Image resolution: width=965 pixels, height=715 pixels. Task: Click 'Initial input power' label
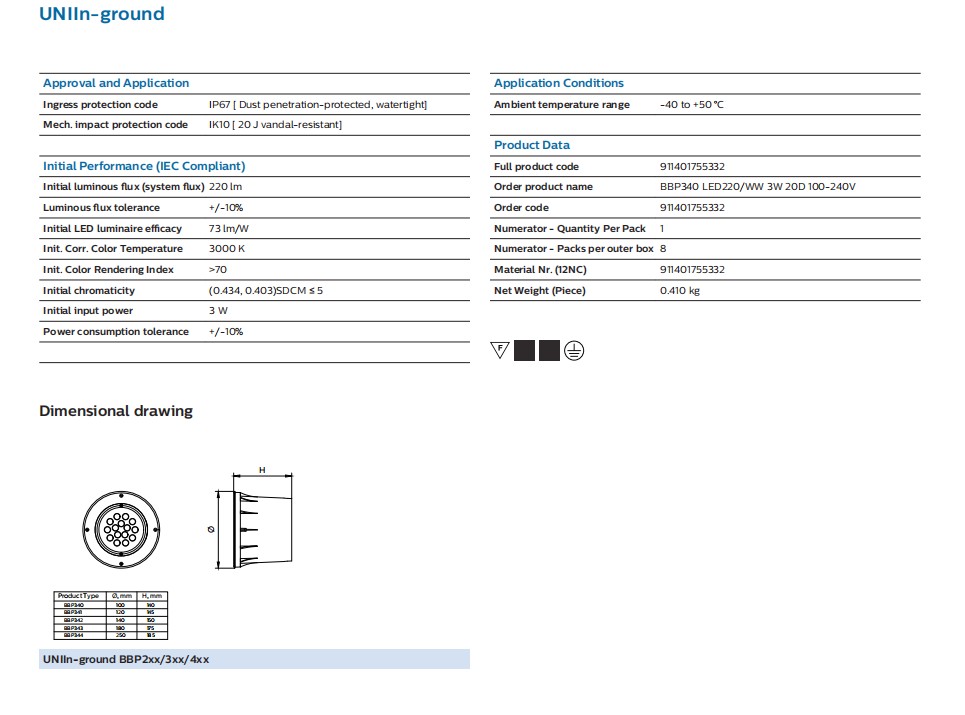(x=88, y=311)
